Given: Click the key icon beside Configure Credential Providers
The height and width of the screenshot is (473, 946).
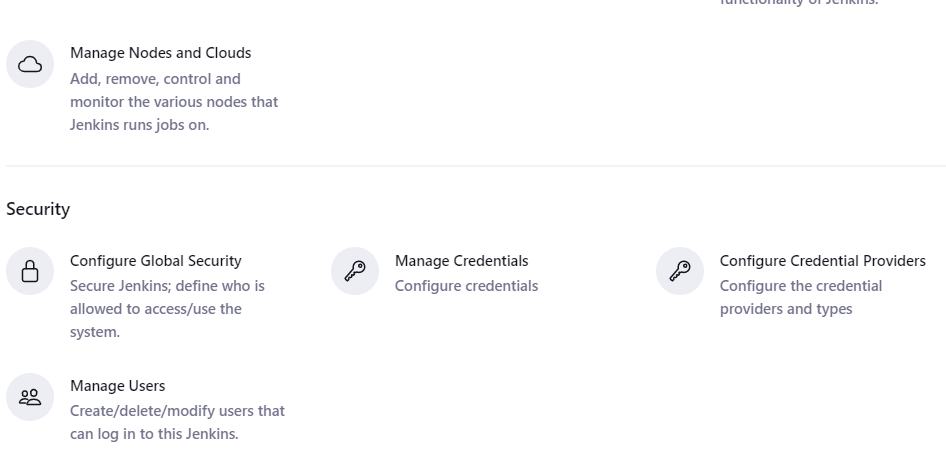Looking at the screenshot, I should click(x=680, y=272).
